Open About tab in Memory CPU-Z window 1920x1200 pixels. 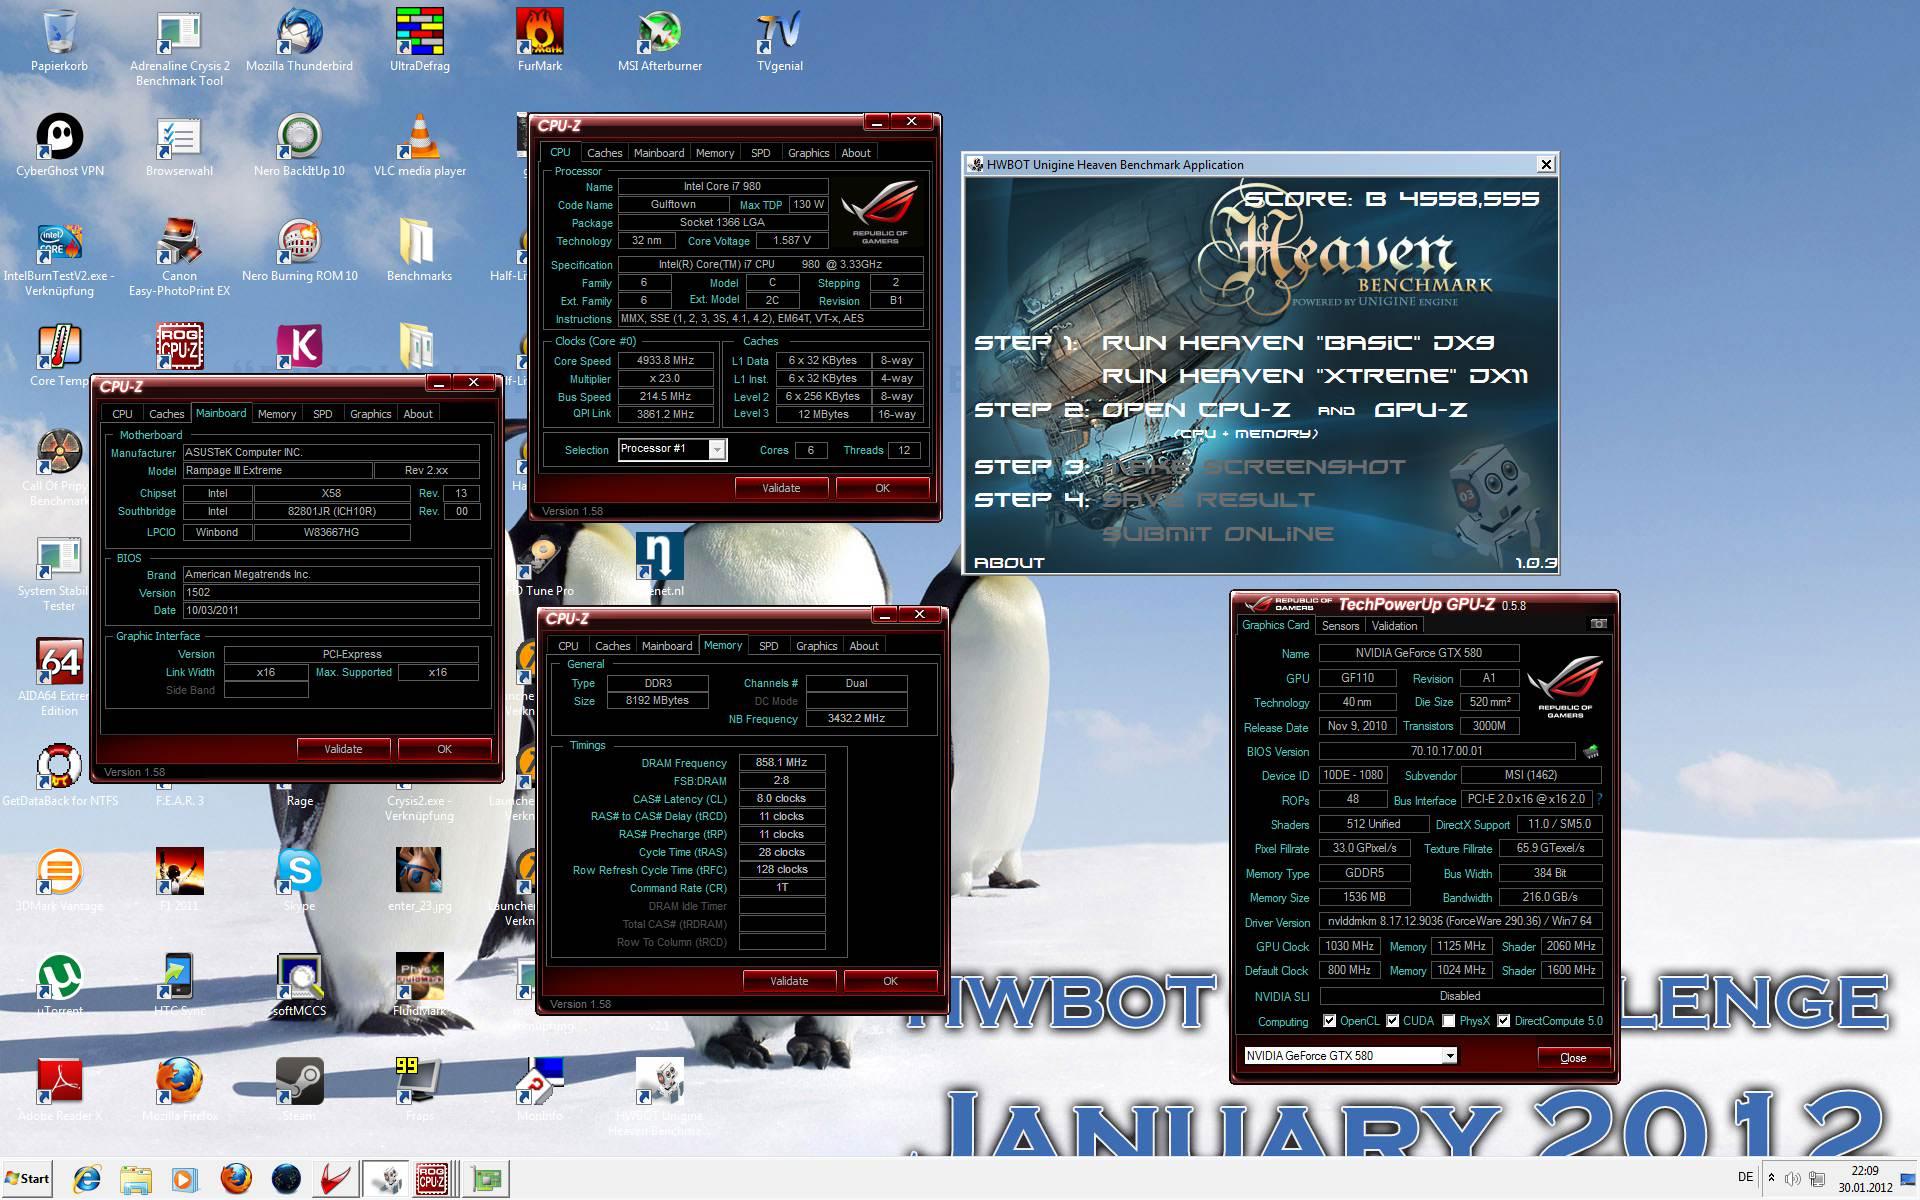[863, 646]
